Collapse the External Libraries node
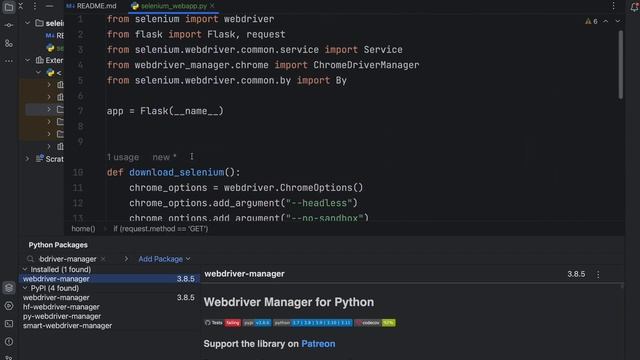640x360 pixels. point(27,60)
